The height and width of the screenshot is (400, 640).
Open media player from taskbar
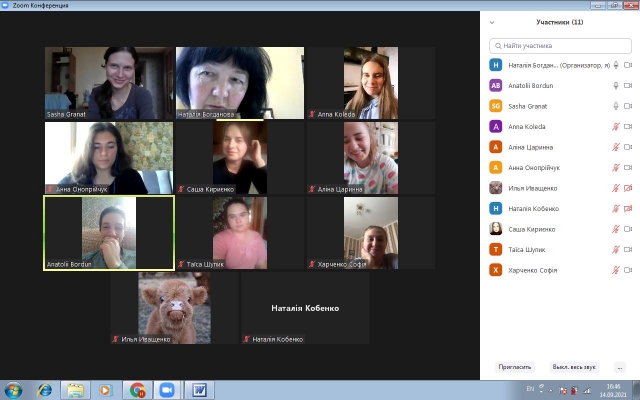point(105,390)
